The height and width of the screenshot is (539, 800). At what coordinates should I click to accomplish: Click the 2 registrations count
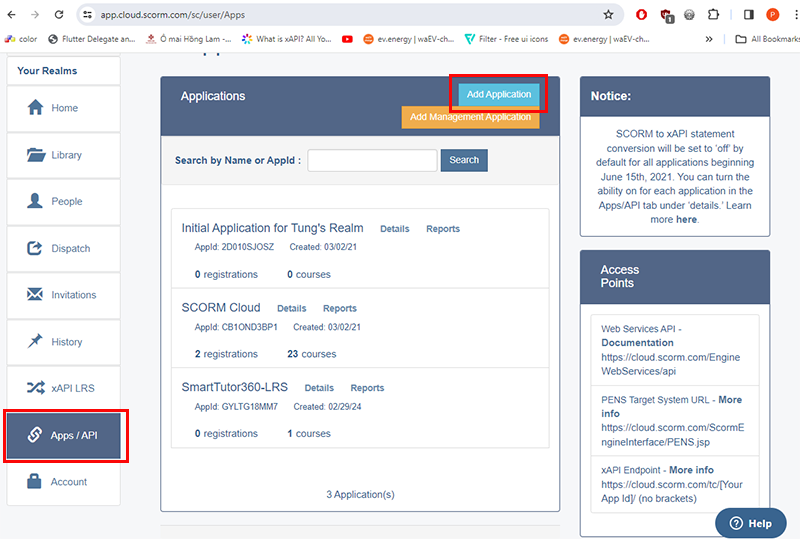click(226, 354)
